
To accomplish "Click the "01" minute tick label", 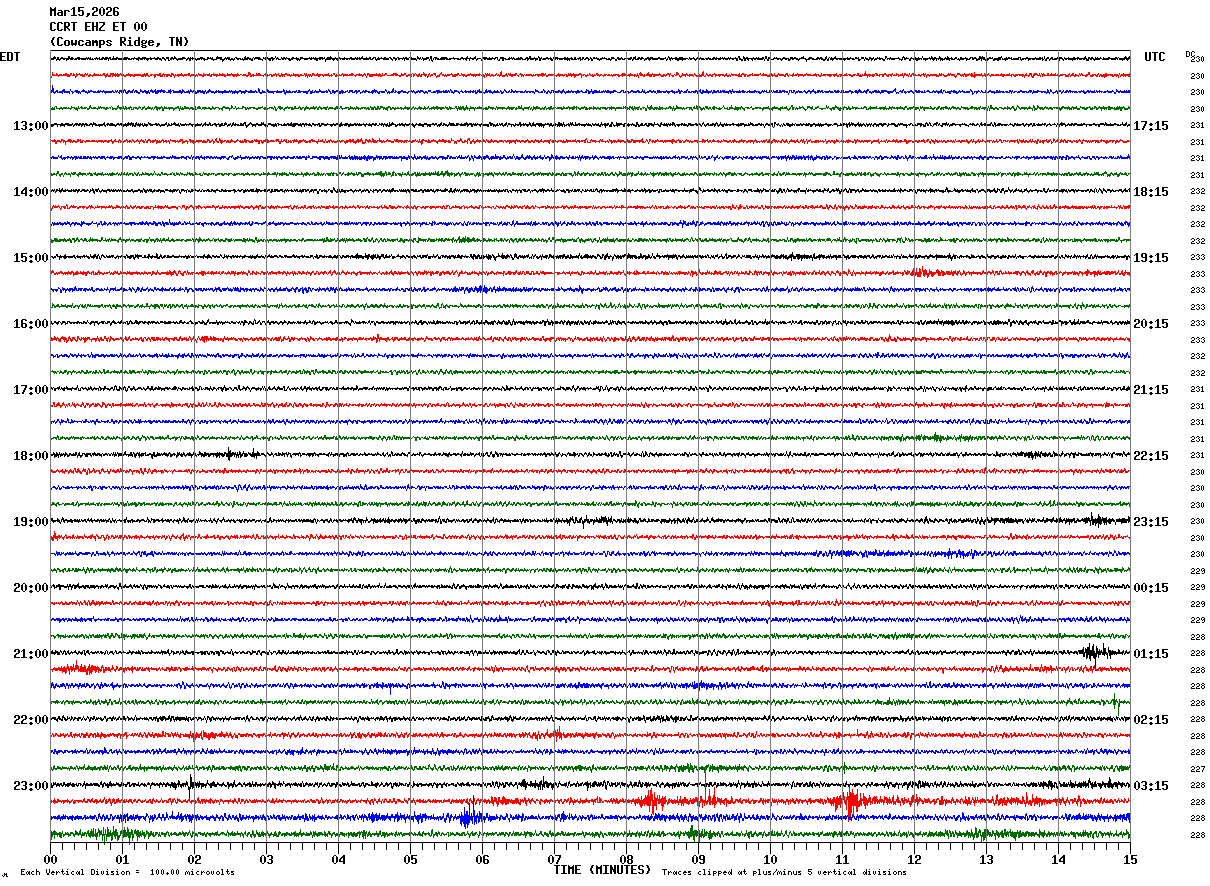I will 123,859.
